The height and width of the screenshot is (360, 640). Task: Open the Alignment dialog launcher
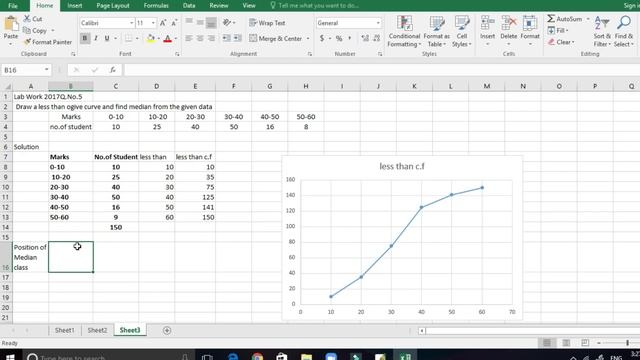pos(309,54)
